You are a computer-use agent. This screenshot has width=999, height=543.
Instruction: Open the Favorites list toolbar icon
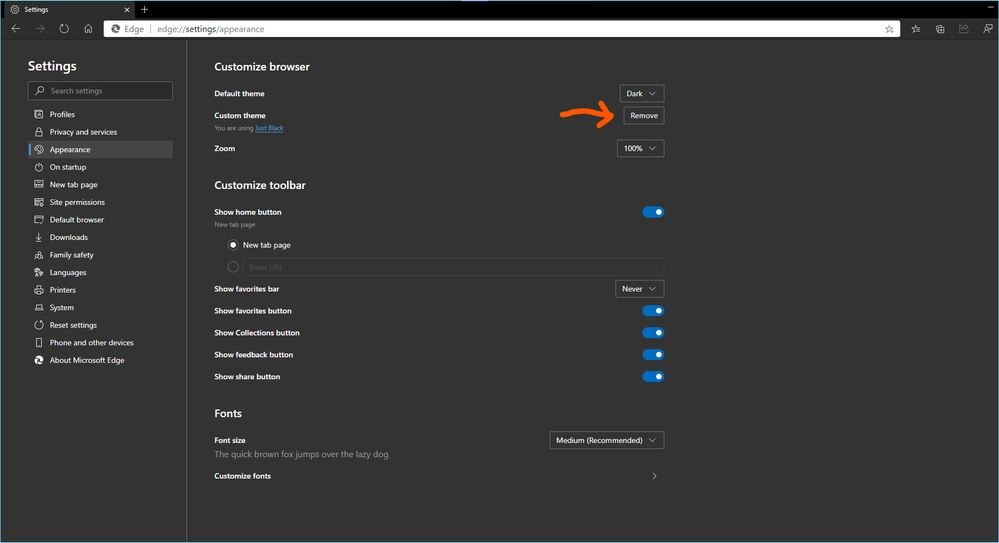pyautogui.click(x=916, y=29)
